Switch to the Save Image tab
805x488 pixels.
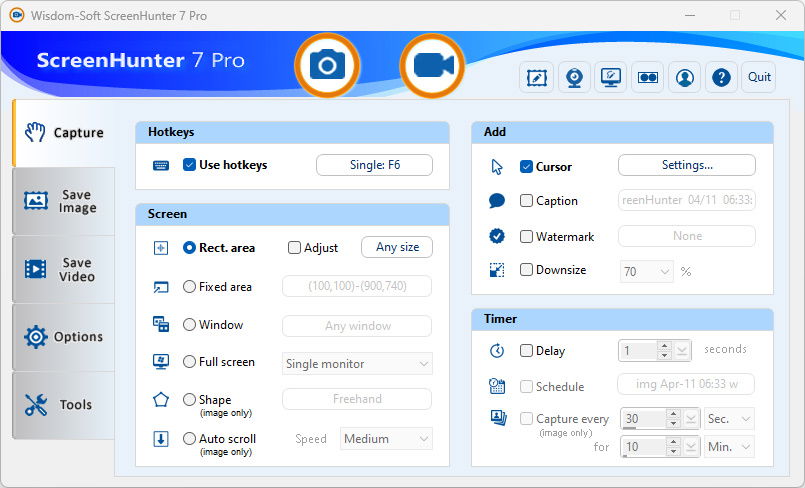[x=64, y=201]
